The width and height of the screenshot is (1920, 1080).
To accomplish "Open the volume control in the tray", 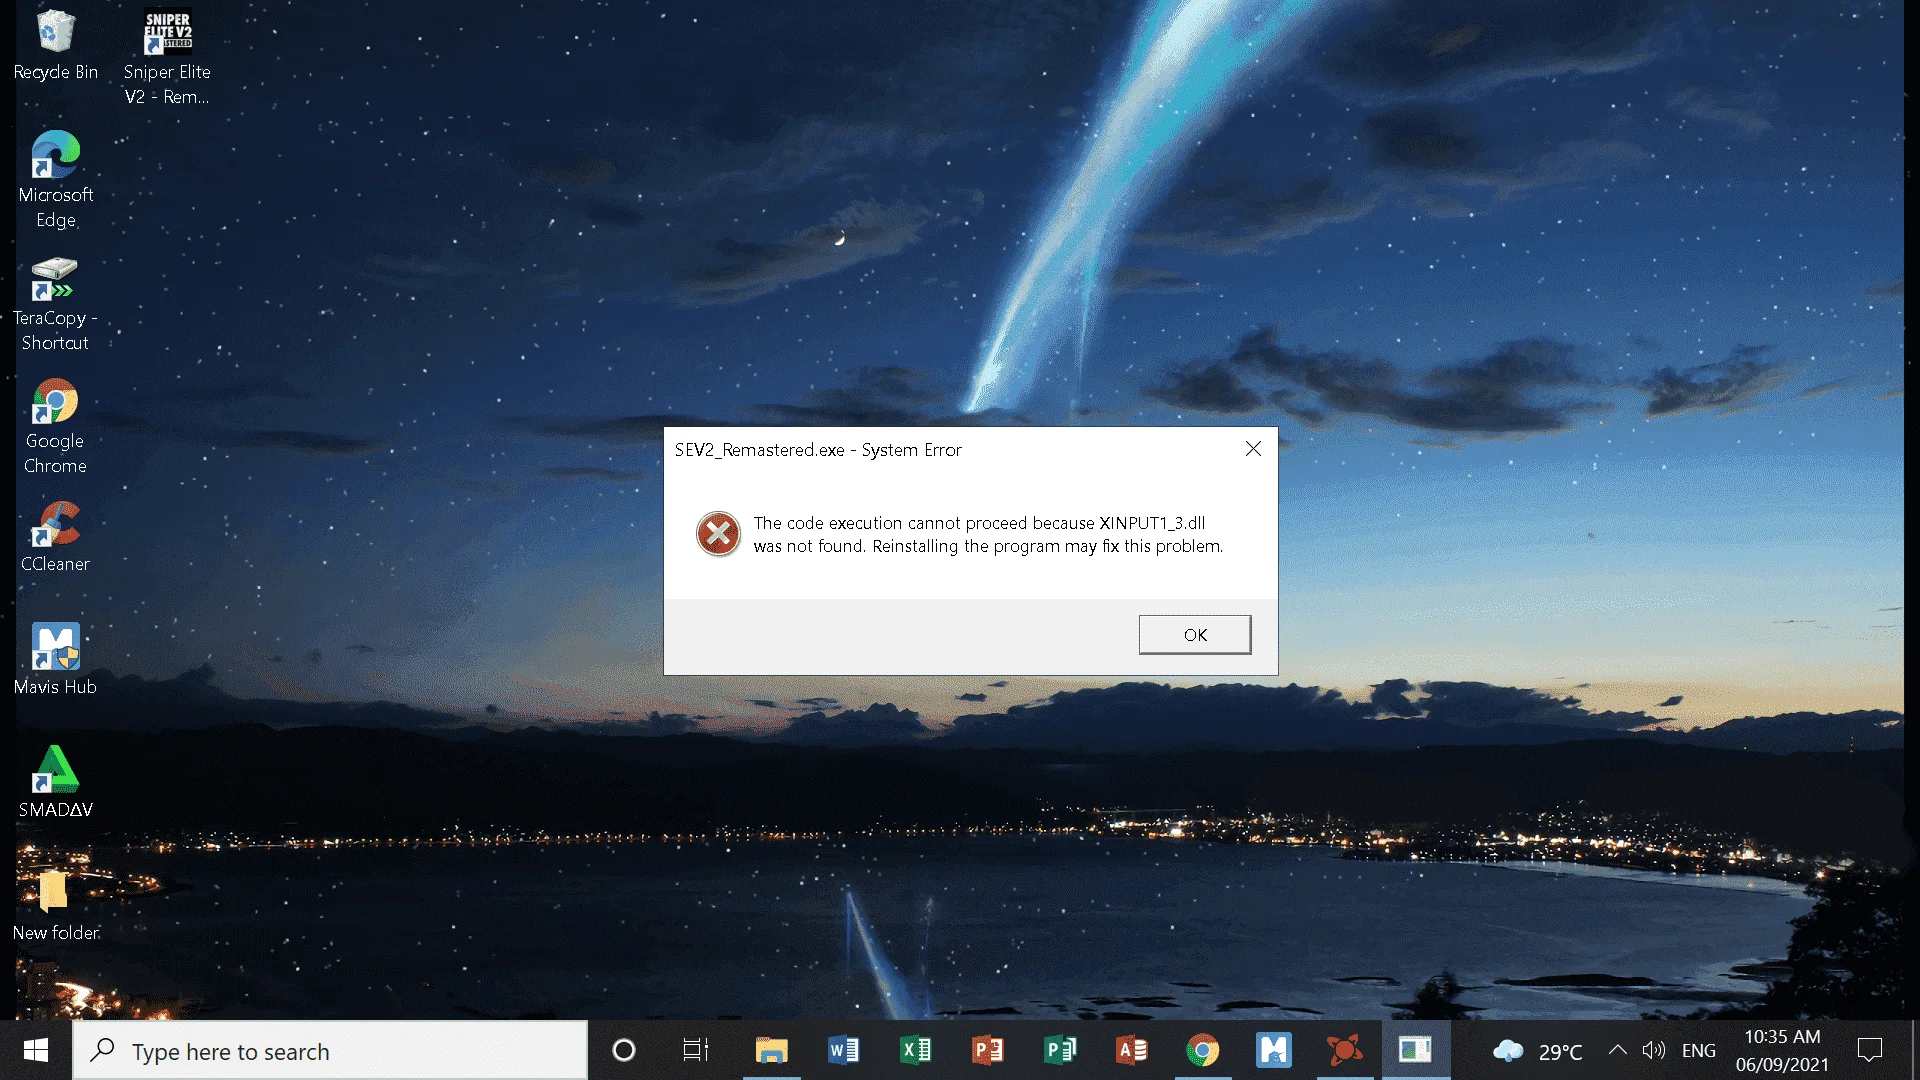I will pos(1654,1050).
